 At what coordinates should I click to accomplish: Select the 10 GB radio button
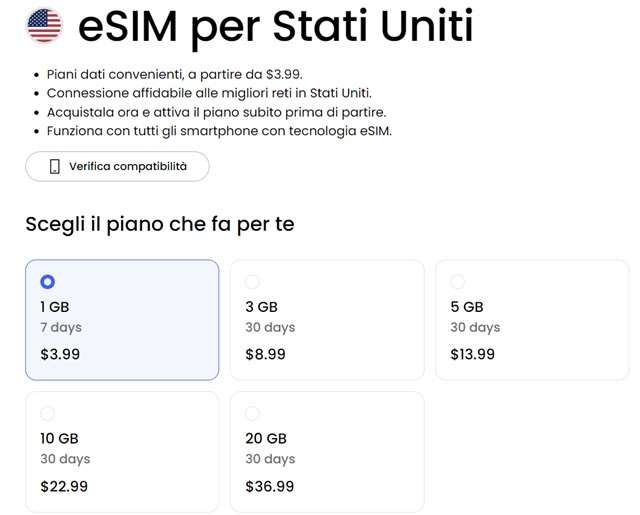coord(47,413)
